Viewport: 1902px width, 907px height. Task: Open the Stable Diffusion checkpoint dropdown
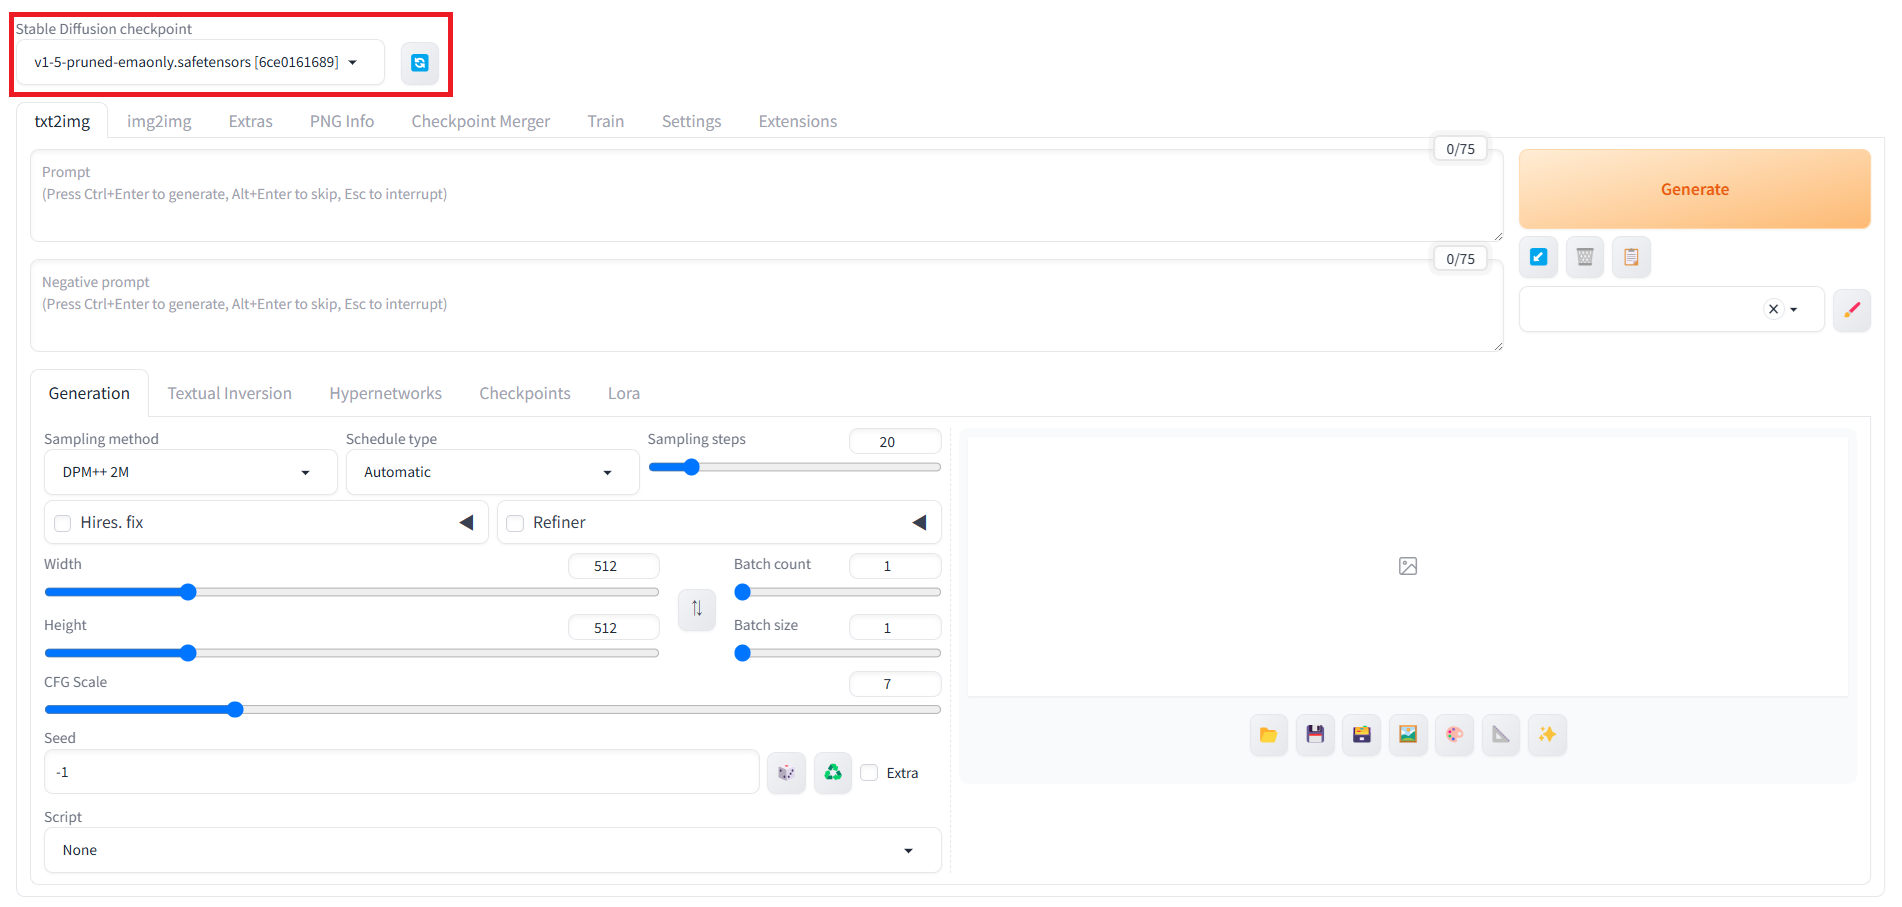[x=199, y=62]
